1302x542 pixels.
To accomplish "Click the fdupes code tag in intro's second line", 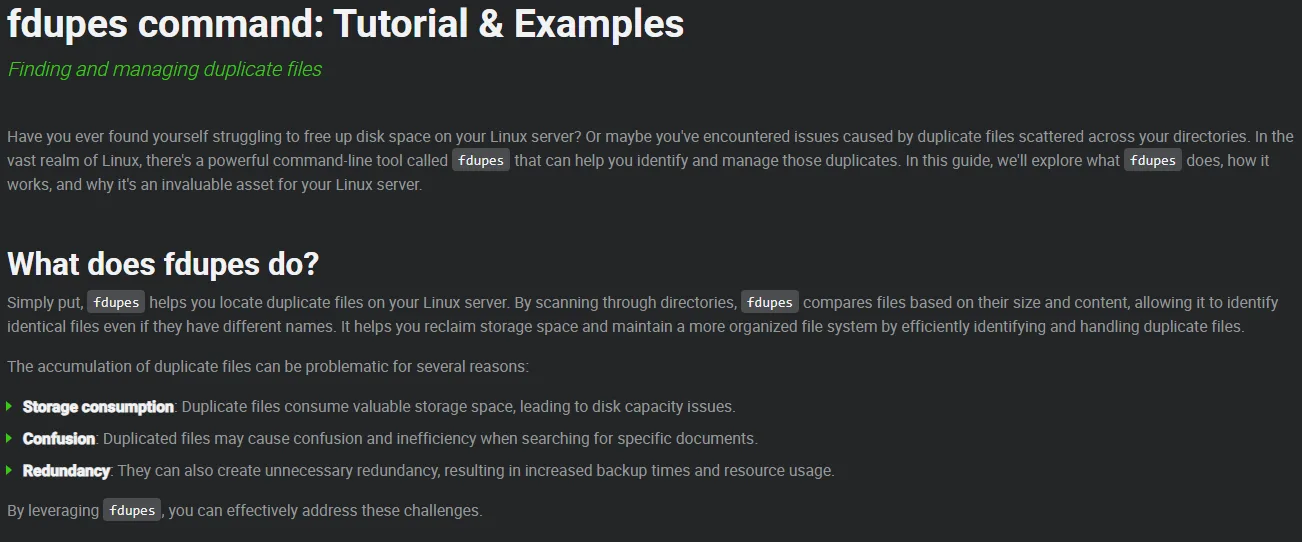I will pyautogui.click(x=481, y=160).
